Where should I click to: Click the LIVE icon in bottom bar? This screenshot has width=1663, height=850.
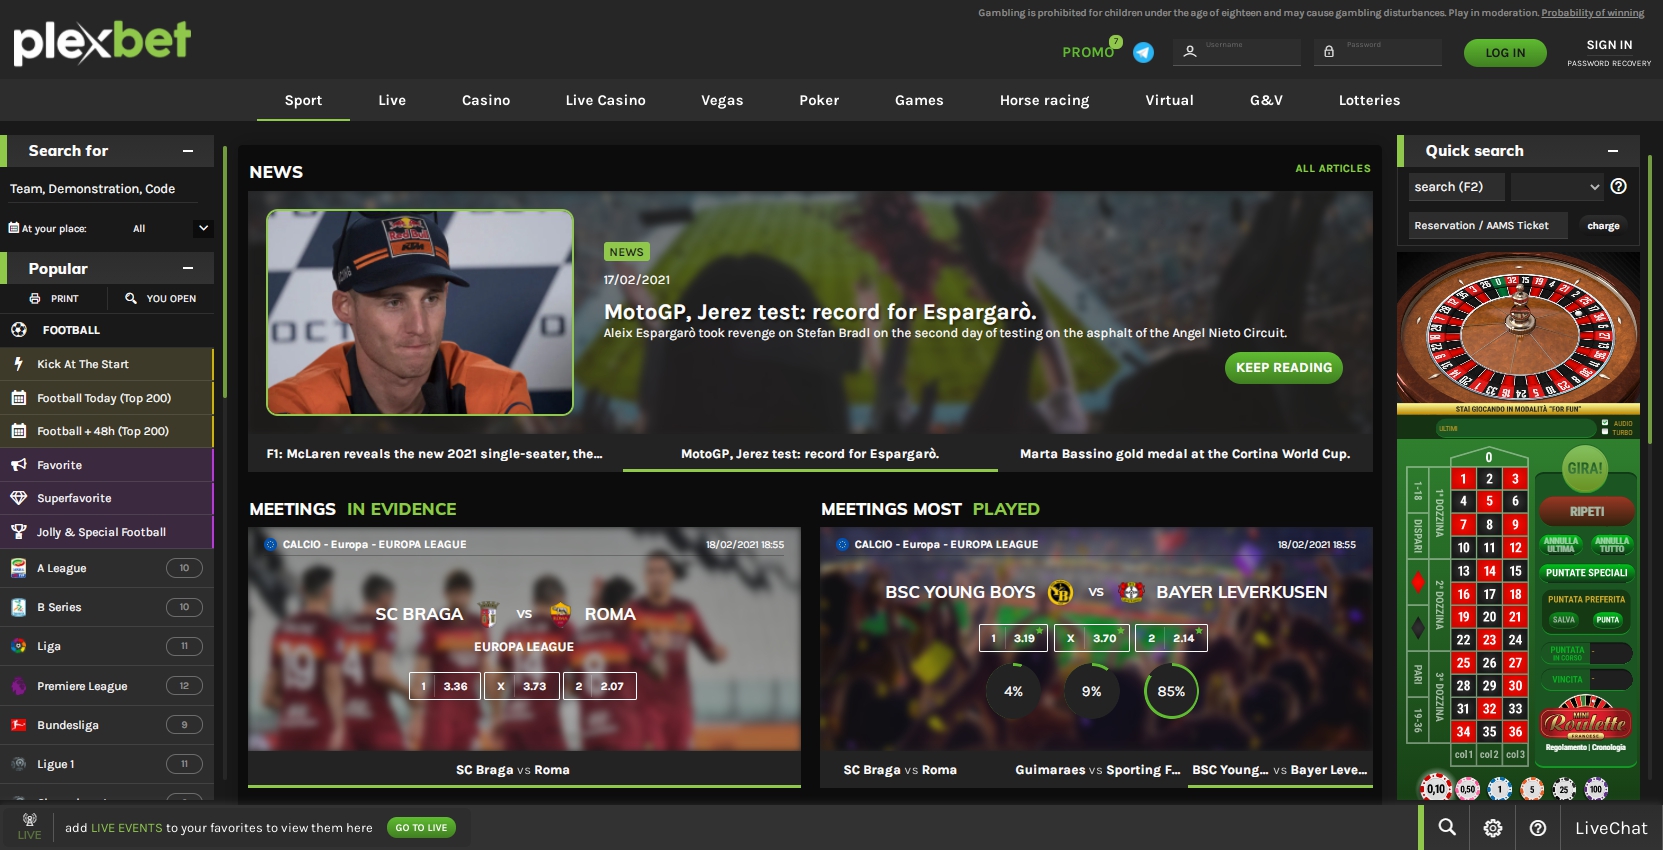tap(30, 827)
